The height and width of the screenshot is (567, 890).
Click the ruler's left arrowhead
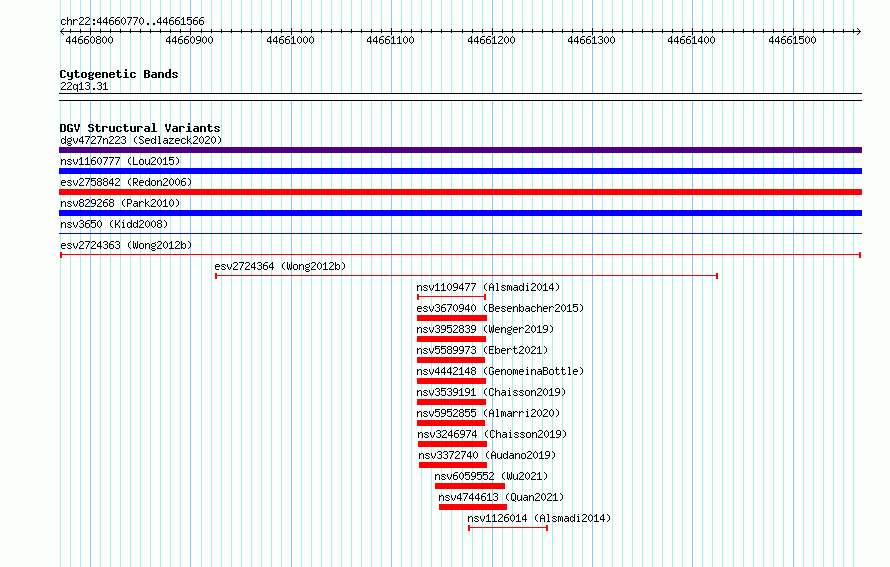click(62, 32)
